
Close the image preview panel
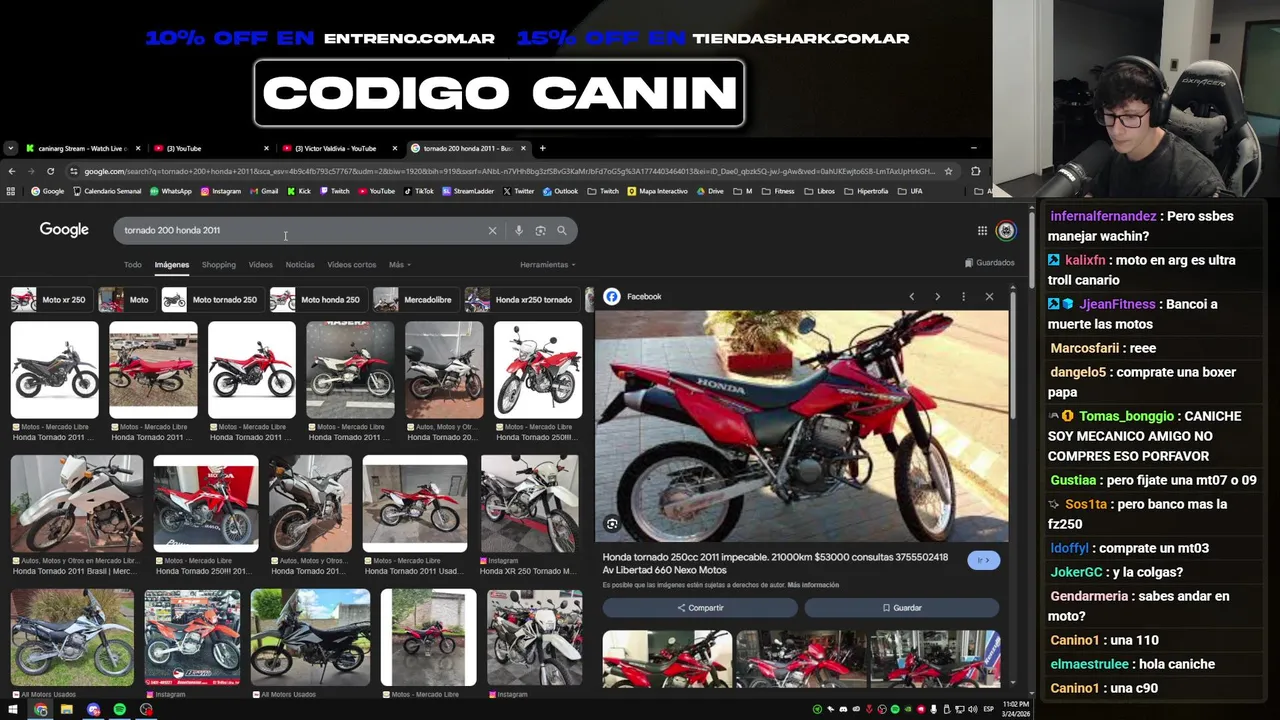[989, 297]
